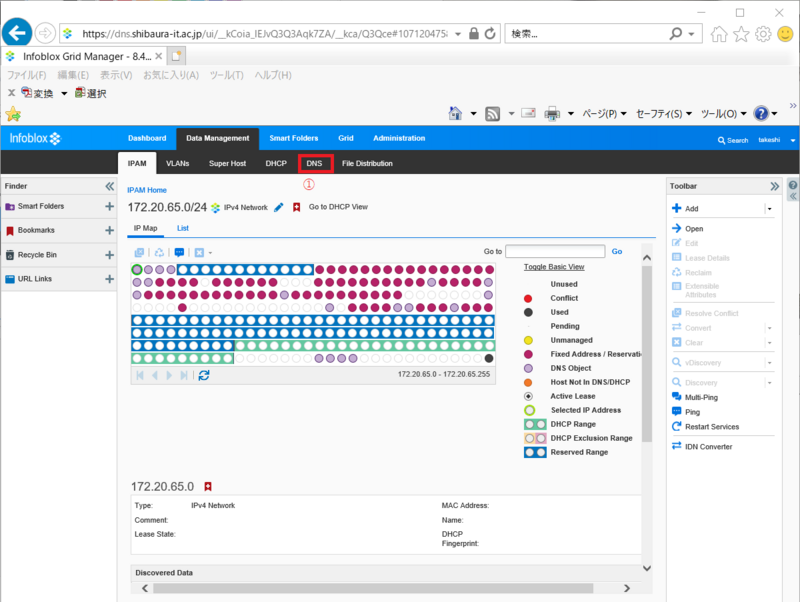Expand the vDiscovery dropdown arrow
Image resolution: width=800 pixels, height=602 pixels.
click(x=769, y=363)
